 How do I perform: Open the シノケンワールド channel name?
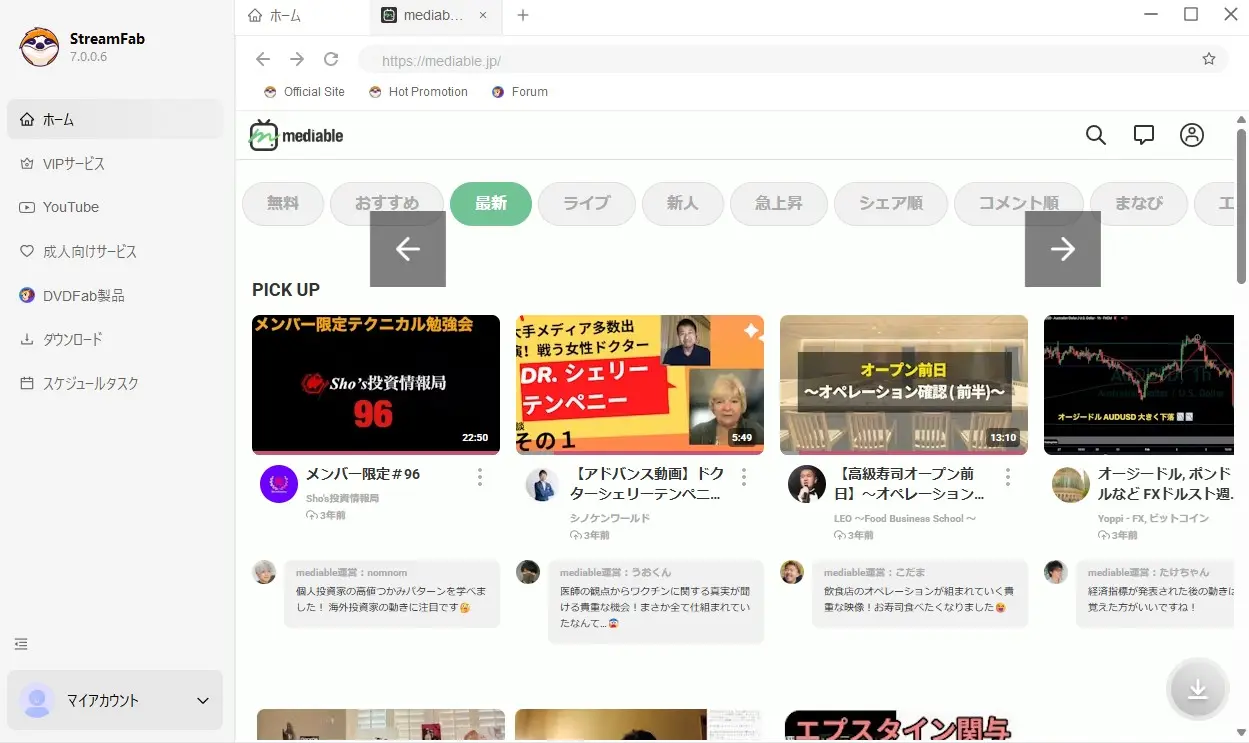click(x=610, y=518)
